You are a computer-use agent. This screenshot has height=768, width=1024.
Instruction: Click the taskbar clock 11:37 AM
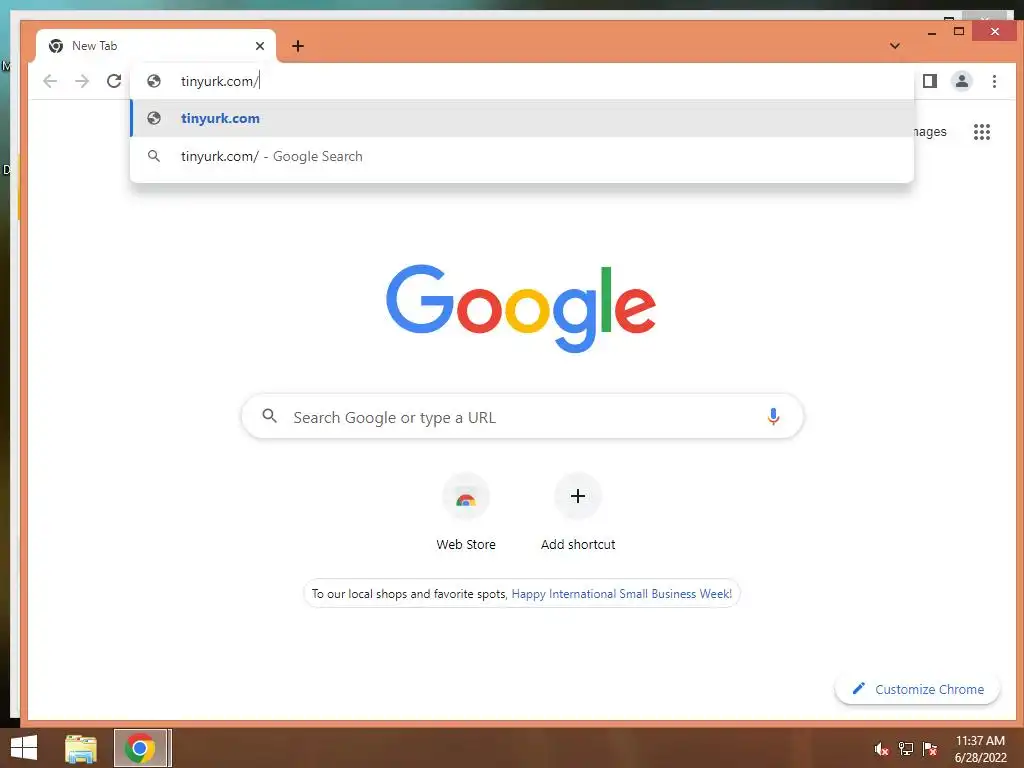point(980,741)
